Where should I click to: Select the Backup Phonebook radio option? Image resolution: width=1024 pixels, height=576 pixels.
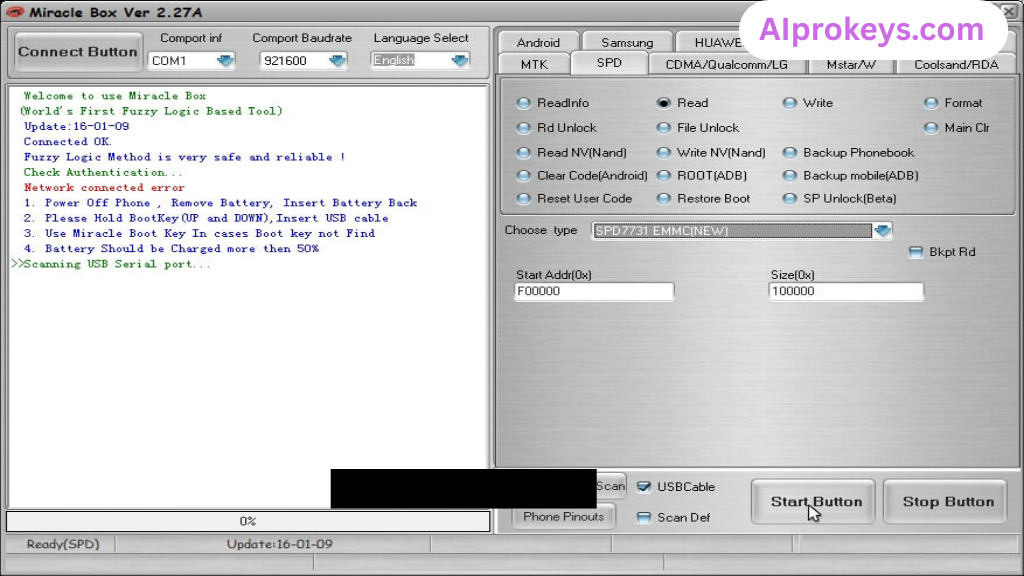click(x=790, y=153)
